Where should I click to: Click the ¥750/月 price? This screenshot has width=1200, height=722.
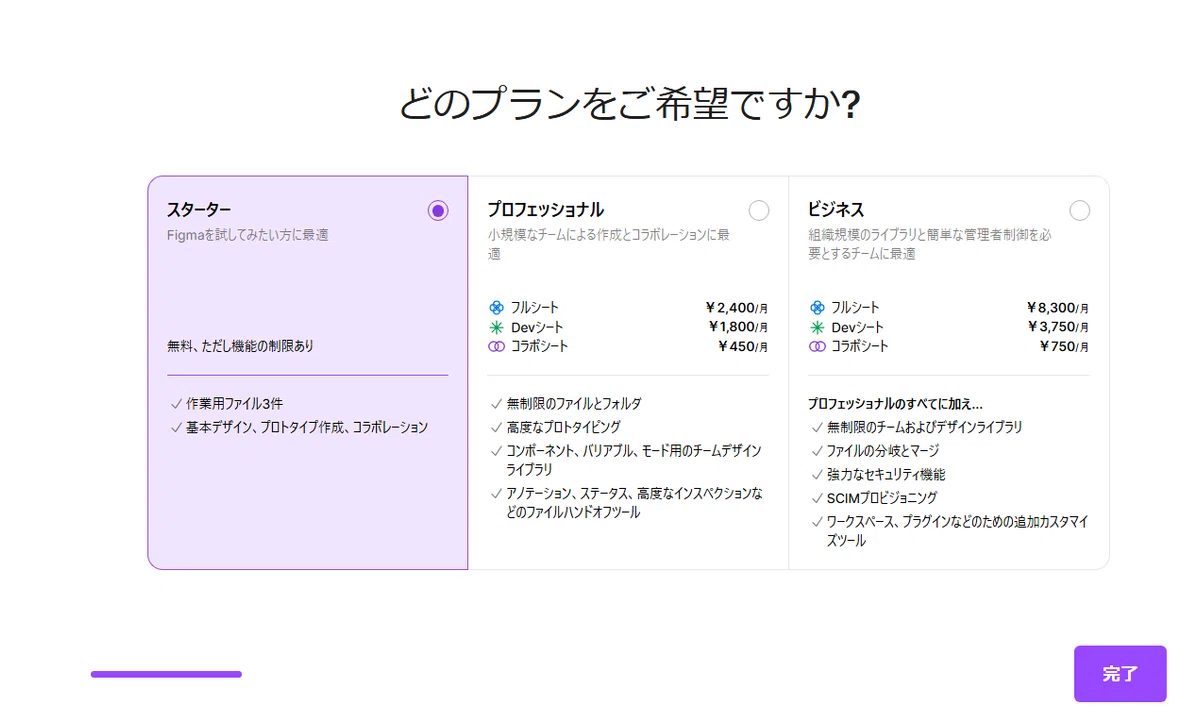(1065, 346)
